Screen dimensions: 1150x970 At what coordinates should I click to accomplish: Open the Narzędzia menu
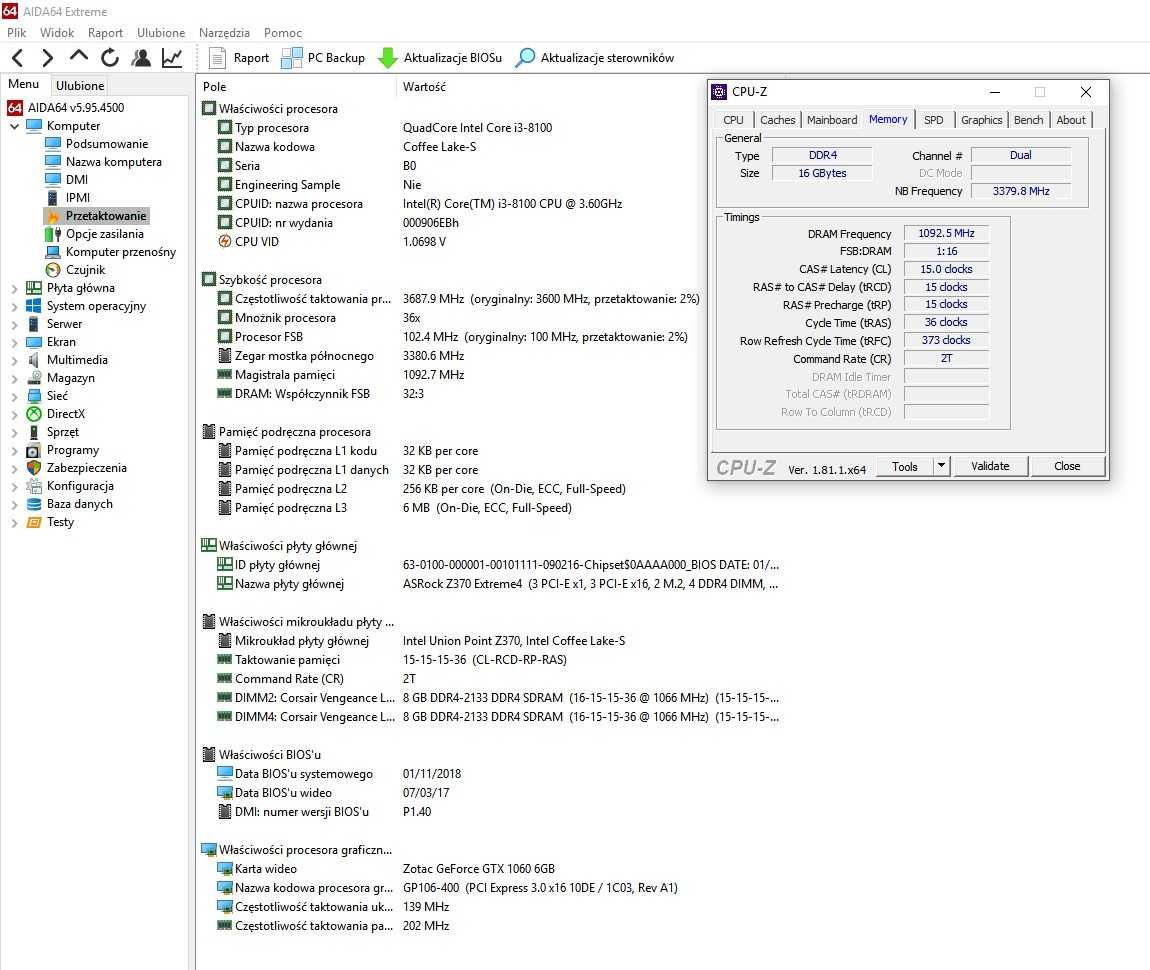224,33
